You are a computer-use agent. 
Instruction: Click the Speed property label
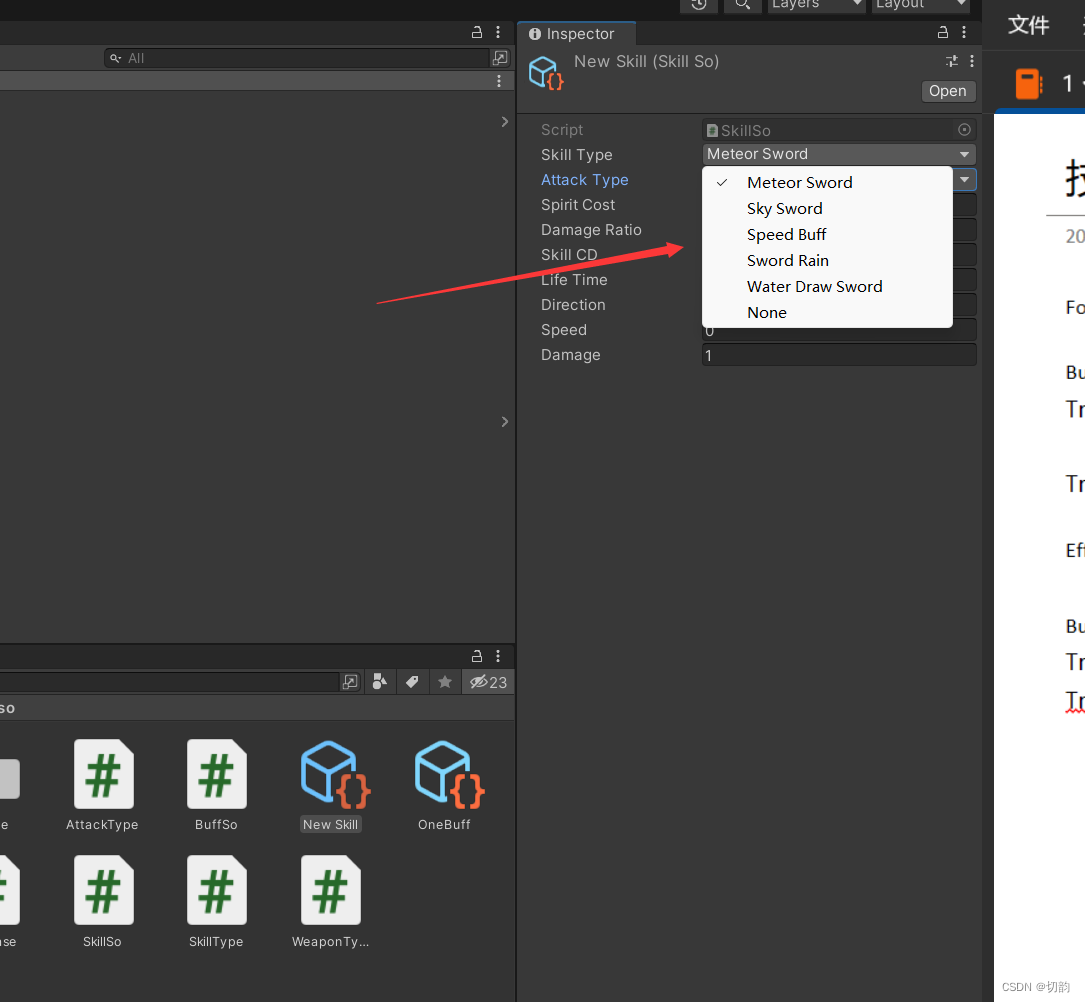tap(564, 330)
